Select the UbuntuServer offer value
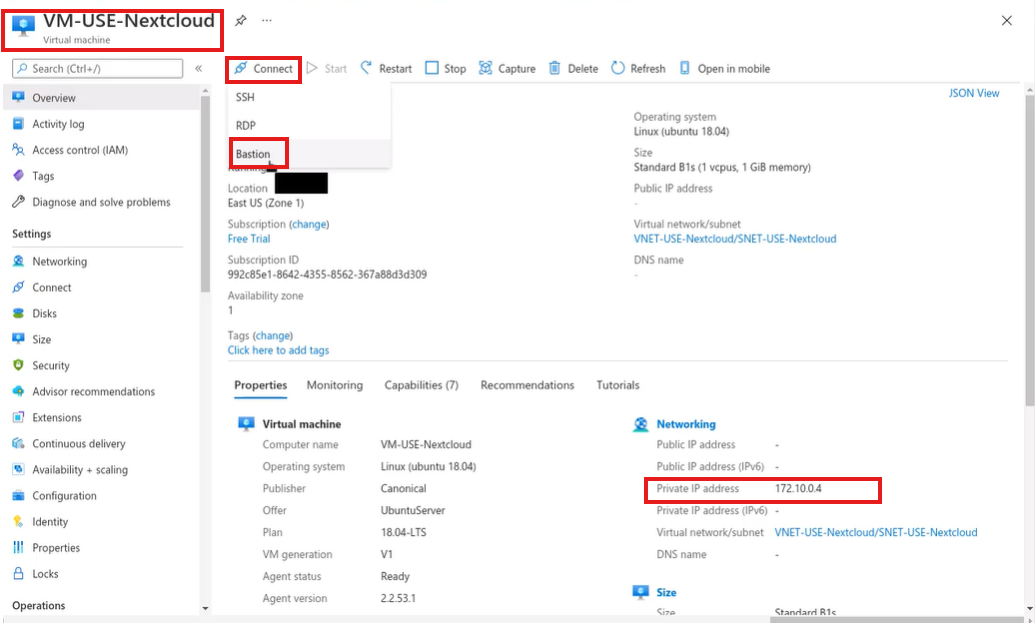 tap(413, 511)
